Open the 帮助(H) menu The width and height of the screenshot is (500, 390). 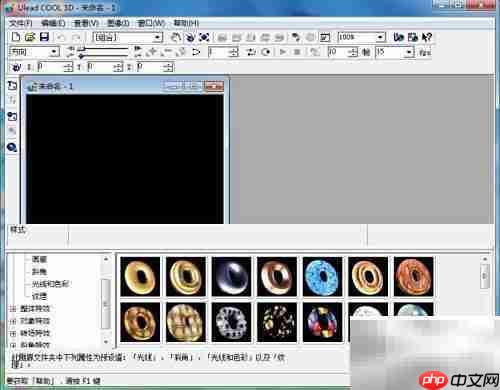(x=186, y=23)
